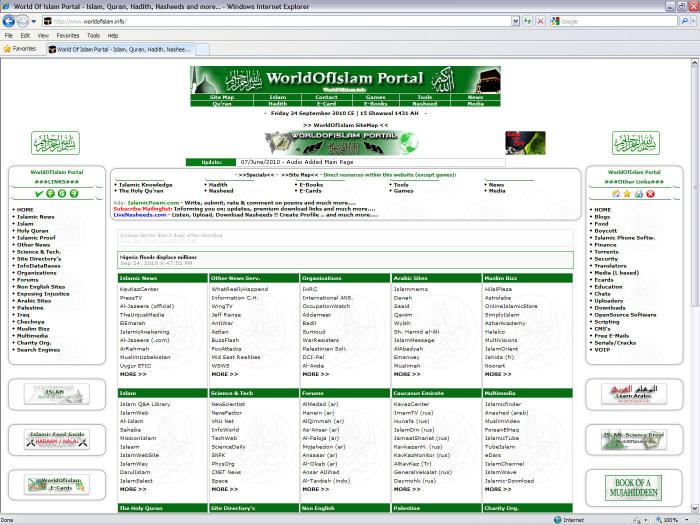Click the green Refresh arrows icon

tap(528, 21)
